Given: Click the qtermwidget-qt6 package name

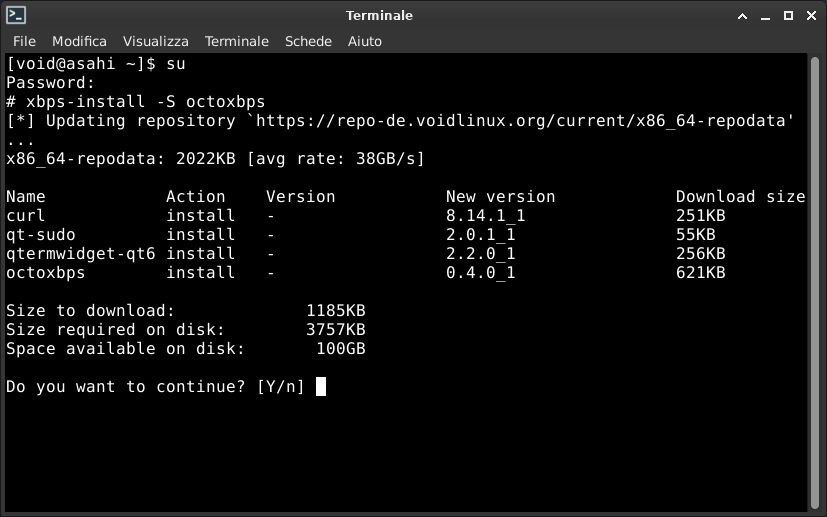Looking at the screenshot, I should click(x=81, y=254).
